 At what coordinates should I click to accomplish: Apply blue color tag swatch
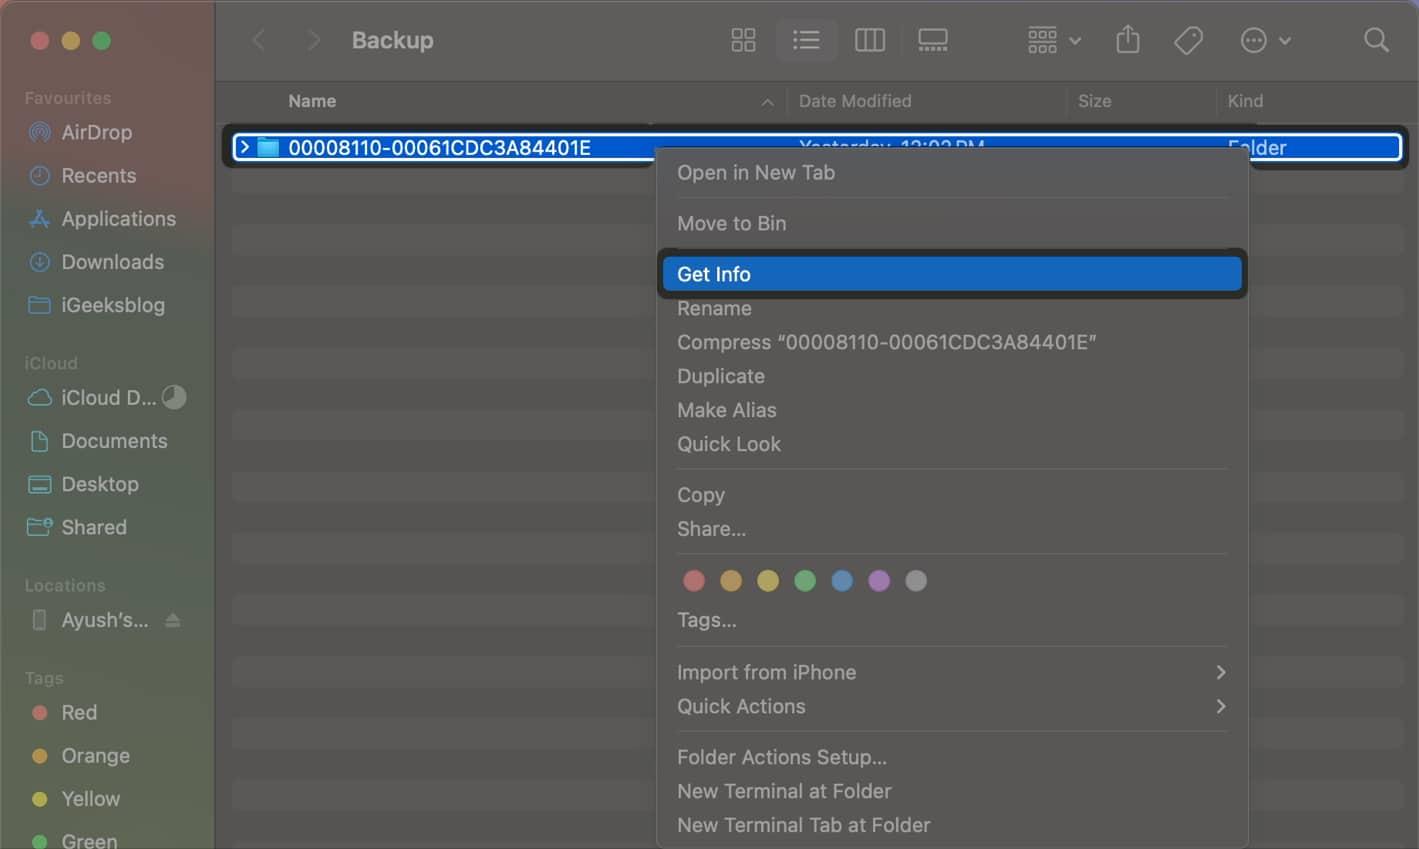pos(842,581)
